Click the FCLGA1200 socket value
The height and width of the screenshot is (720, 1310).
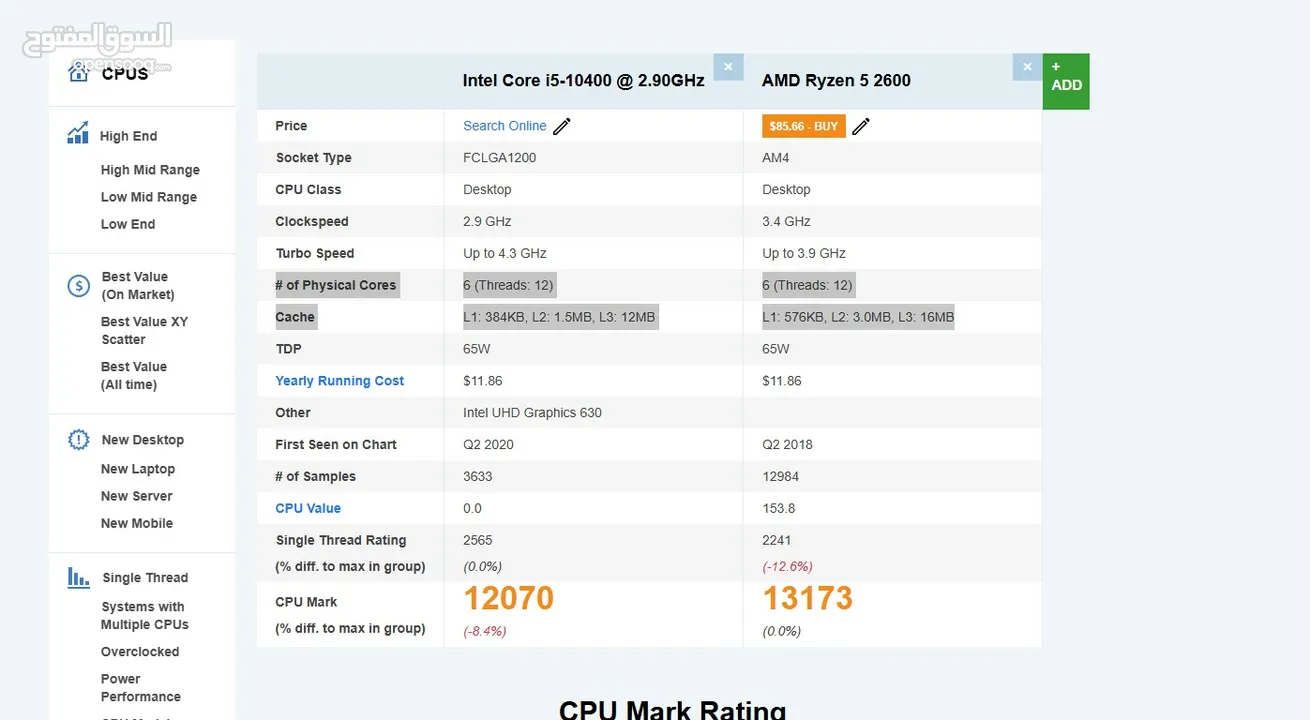[500, 158]
